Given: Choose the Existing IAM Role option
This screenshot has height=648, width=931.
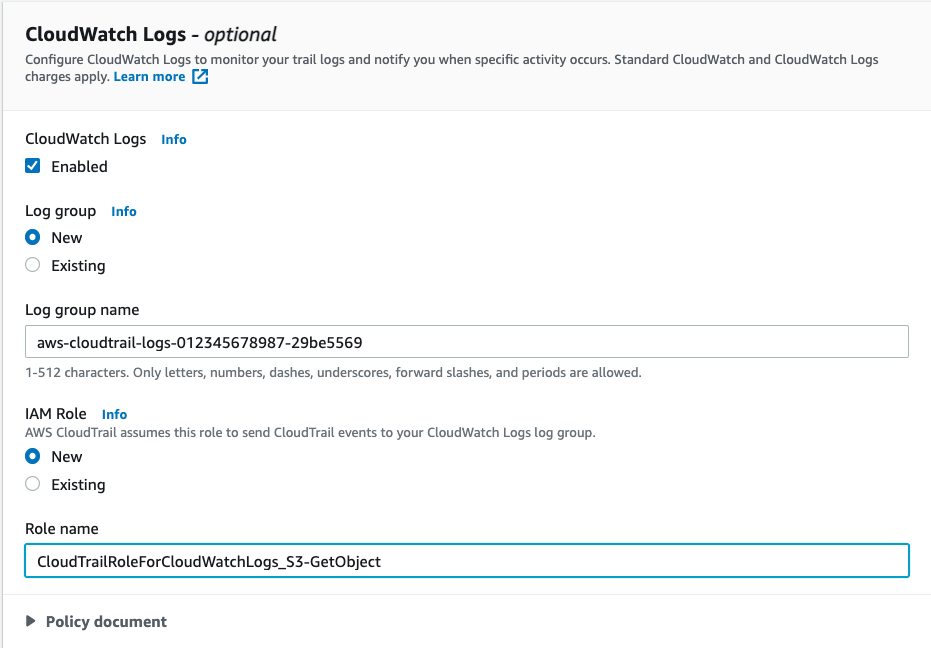Looking at the screenshot, I should pos(34,485).
